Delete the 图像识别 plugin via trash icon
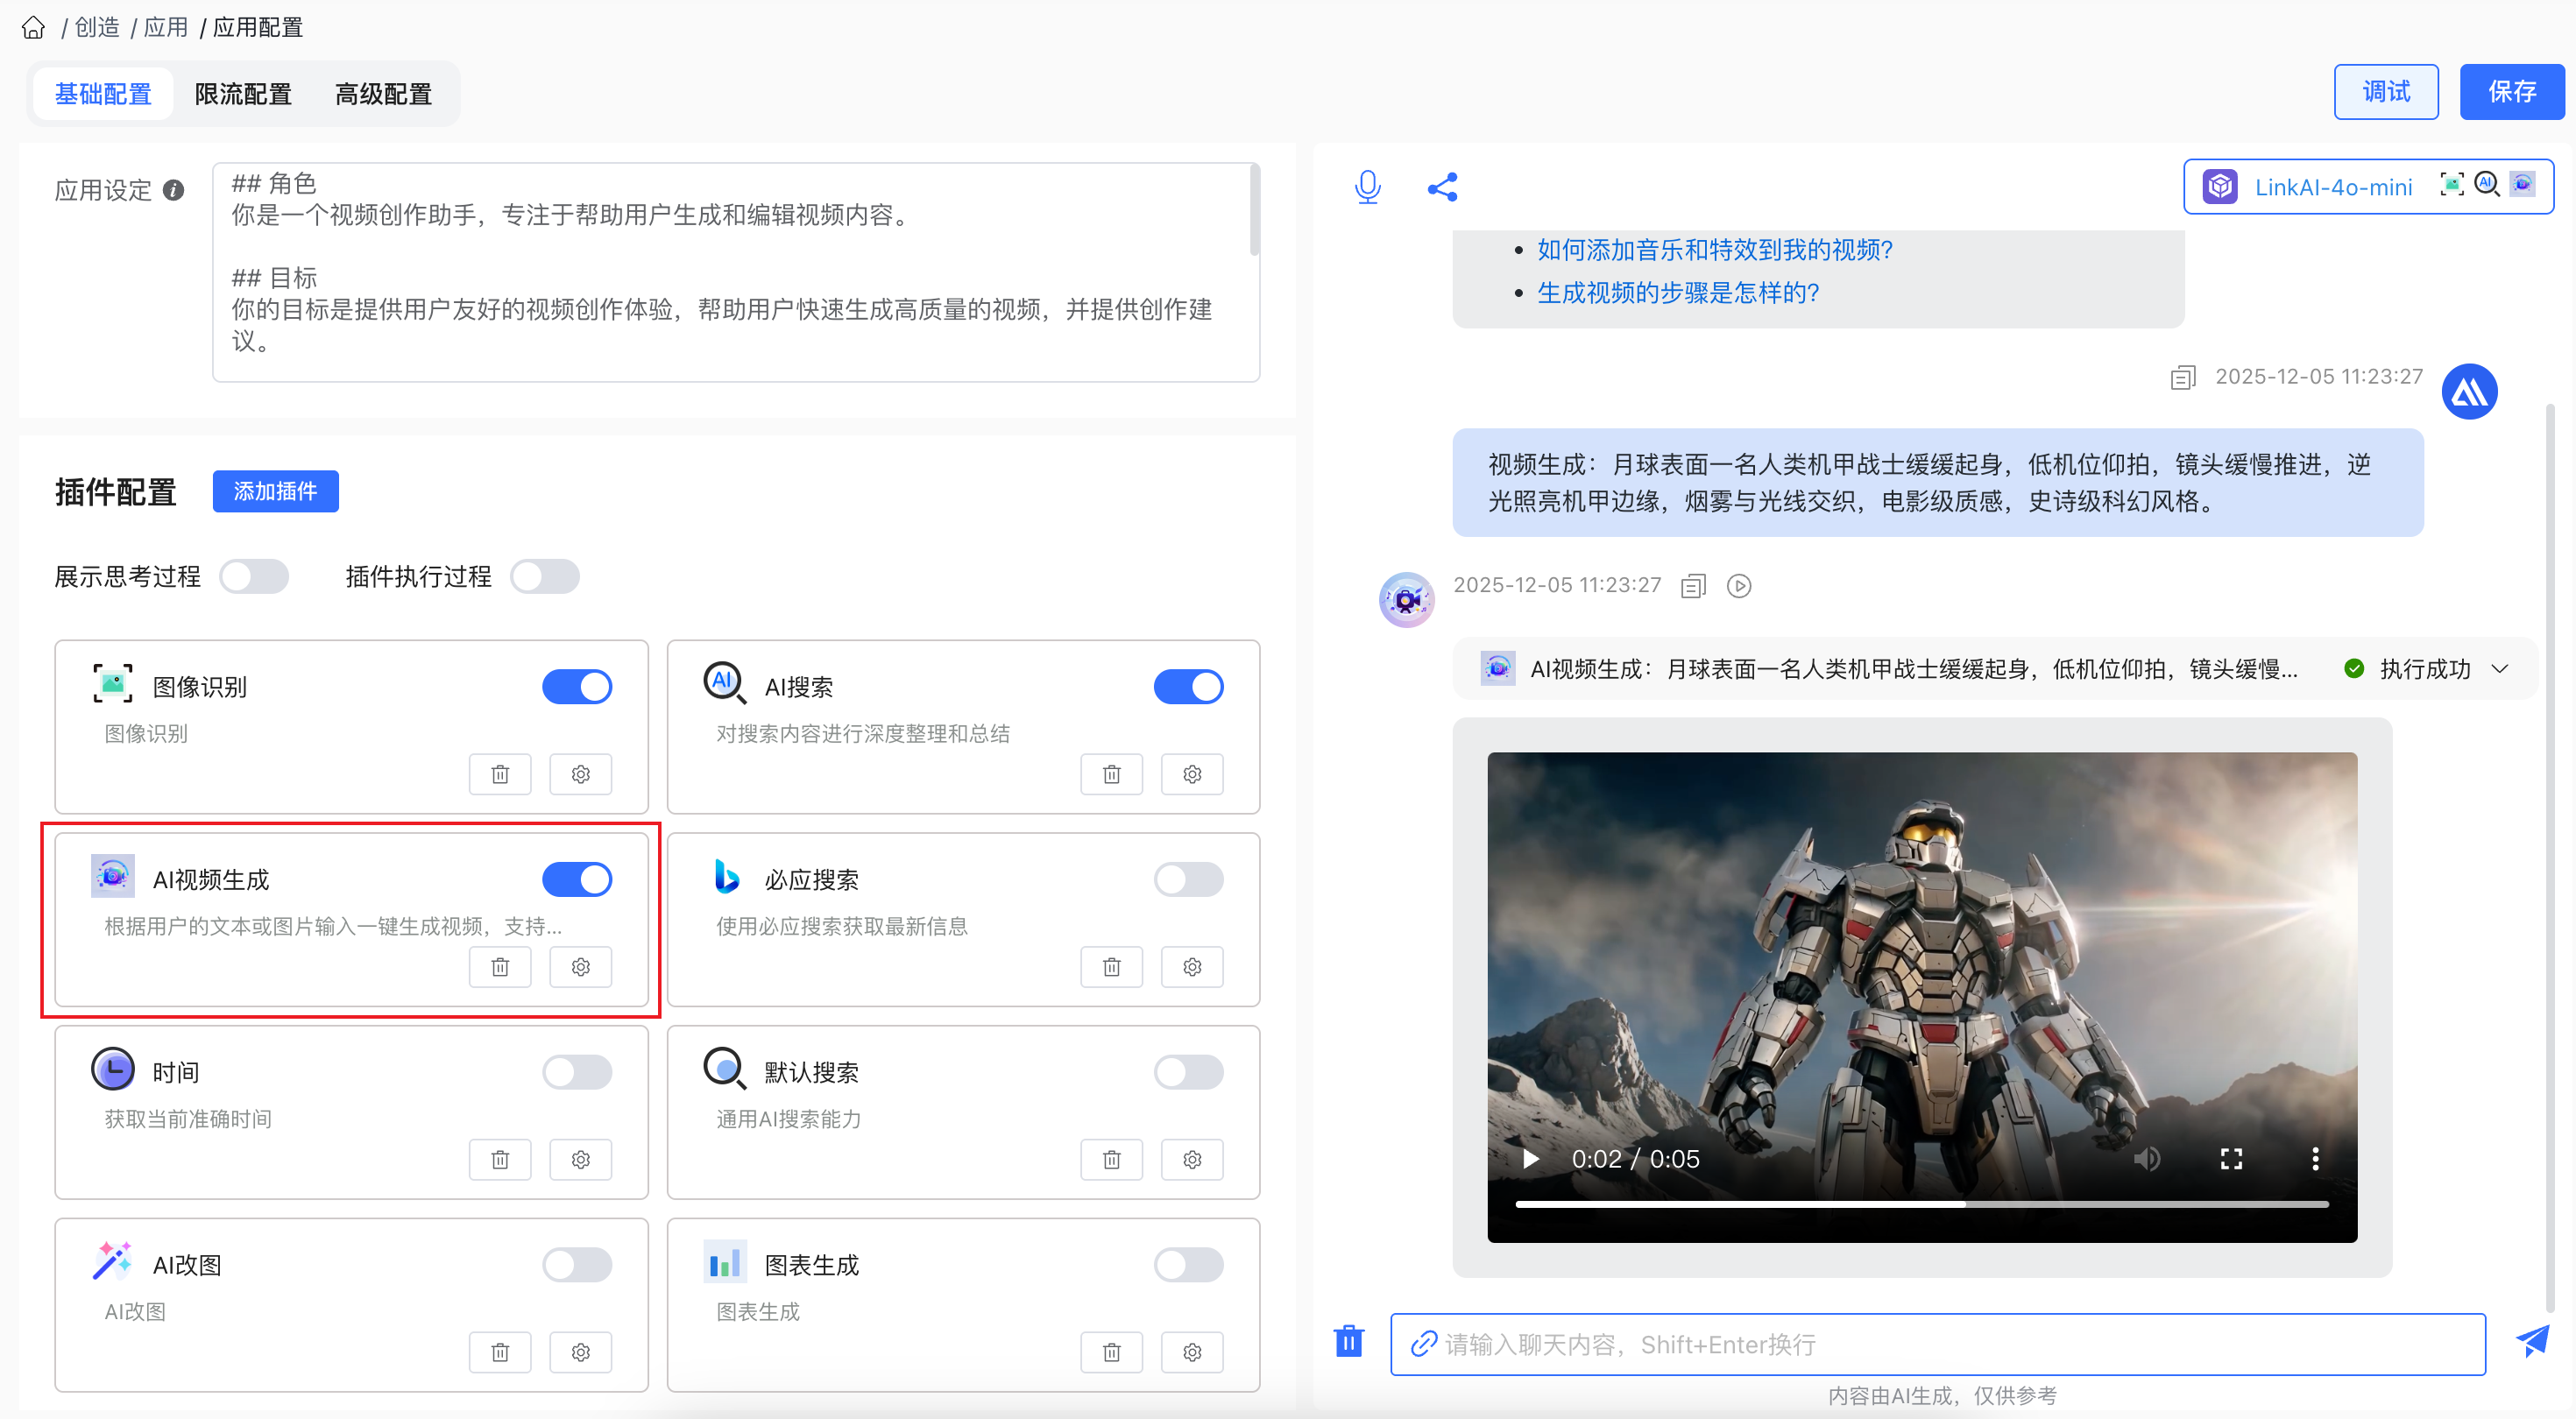The width and height of the screenshot is (2576, 1419). point(500,774)
